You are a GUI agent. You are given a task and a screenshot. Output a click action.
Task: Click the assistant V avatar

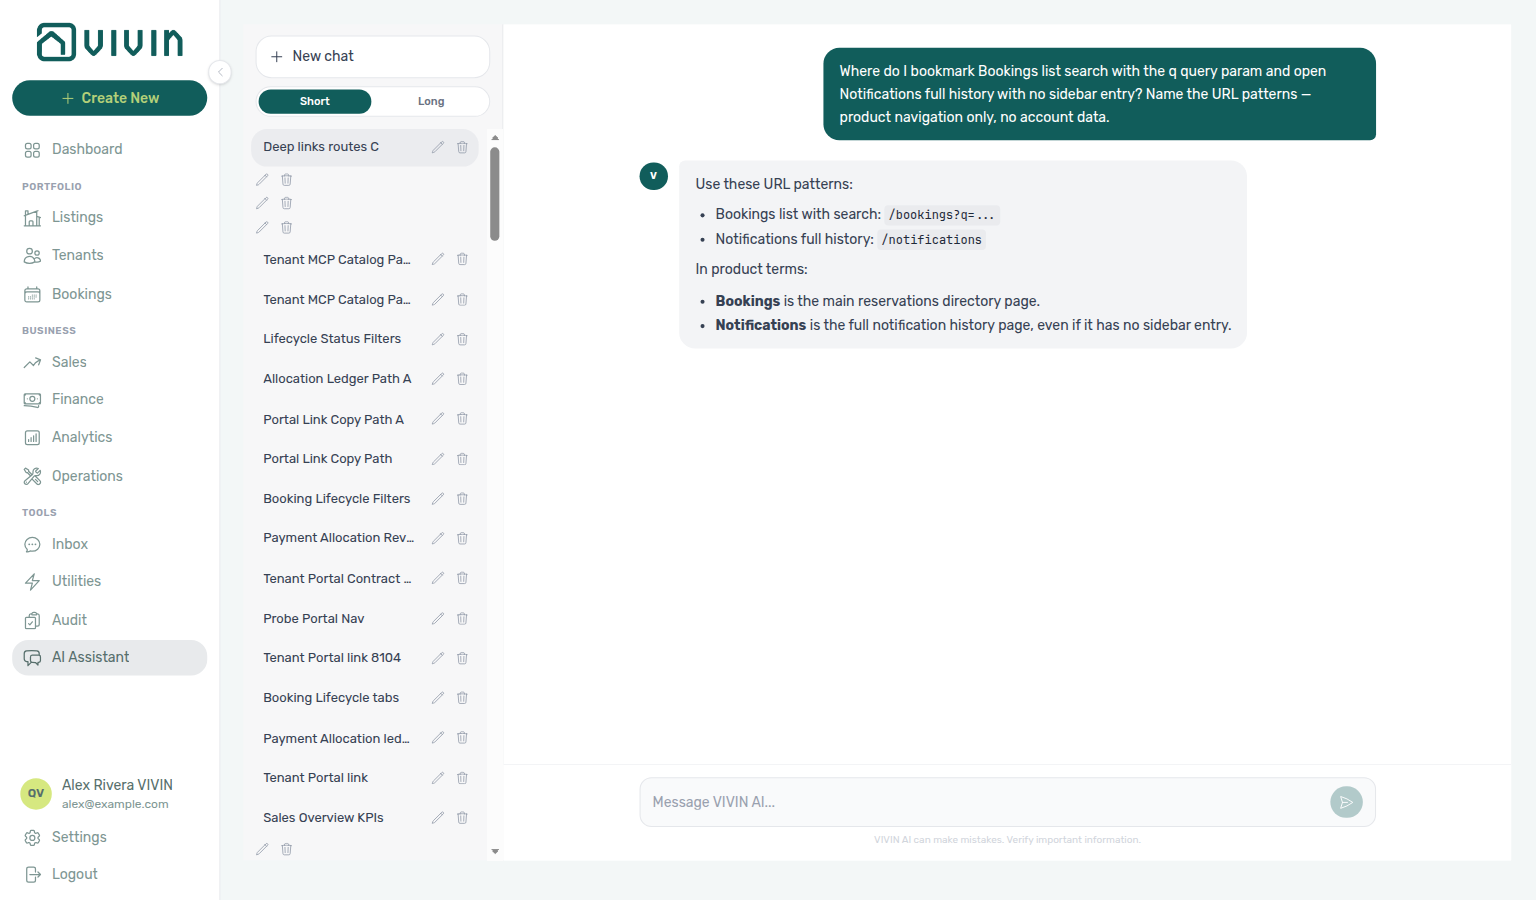pyautogui.click(x=653, y=176)
